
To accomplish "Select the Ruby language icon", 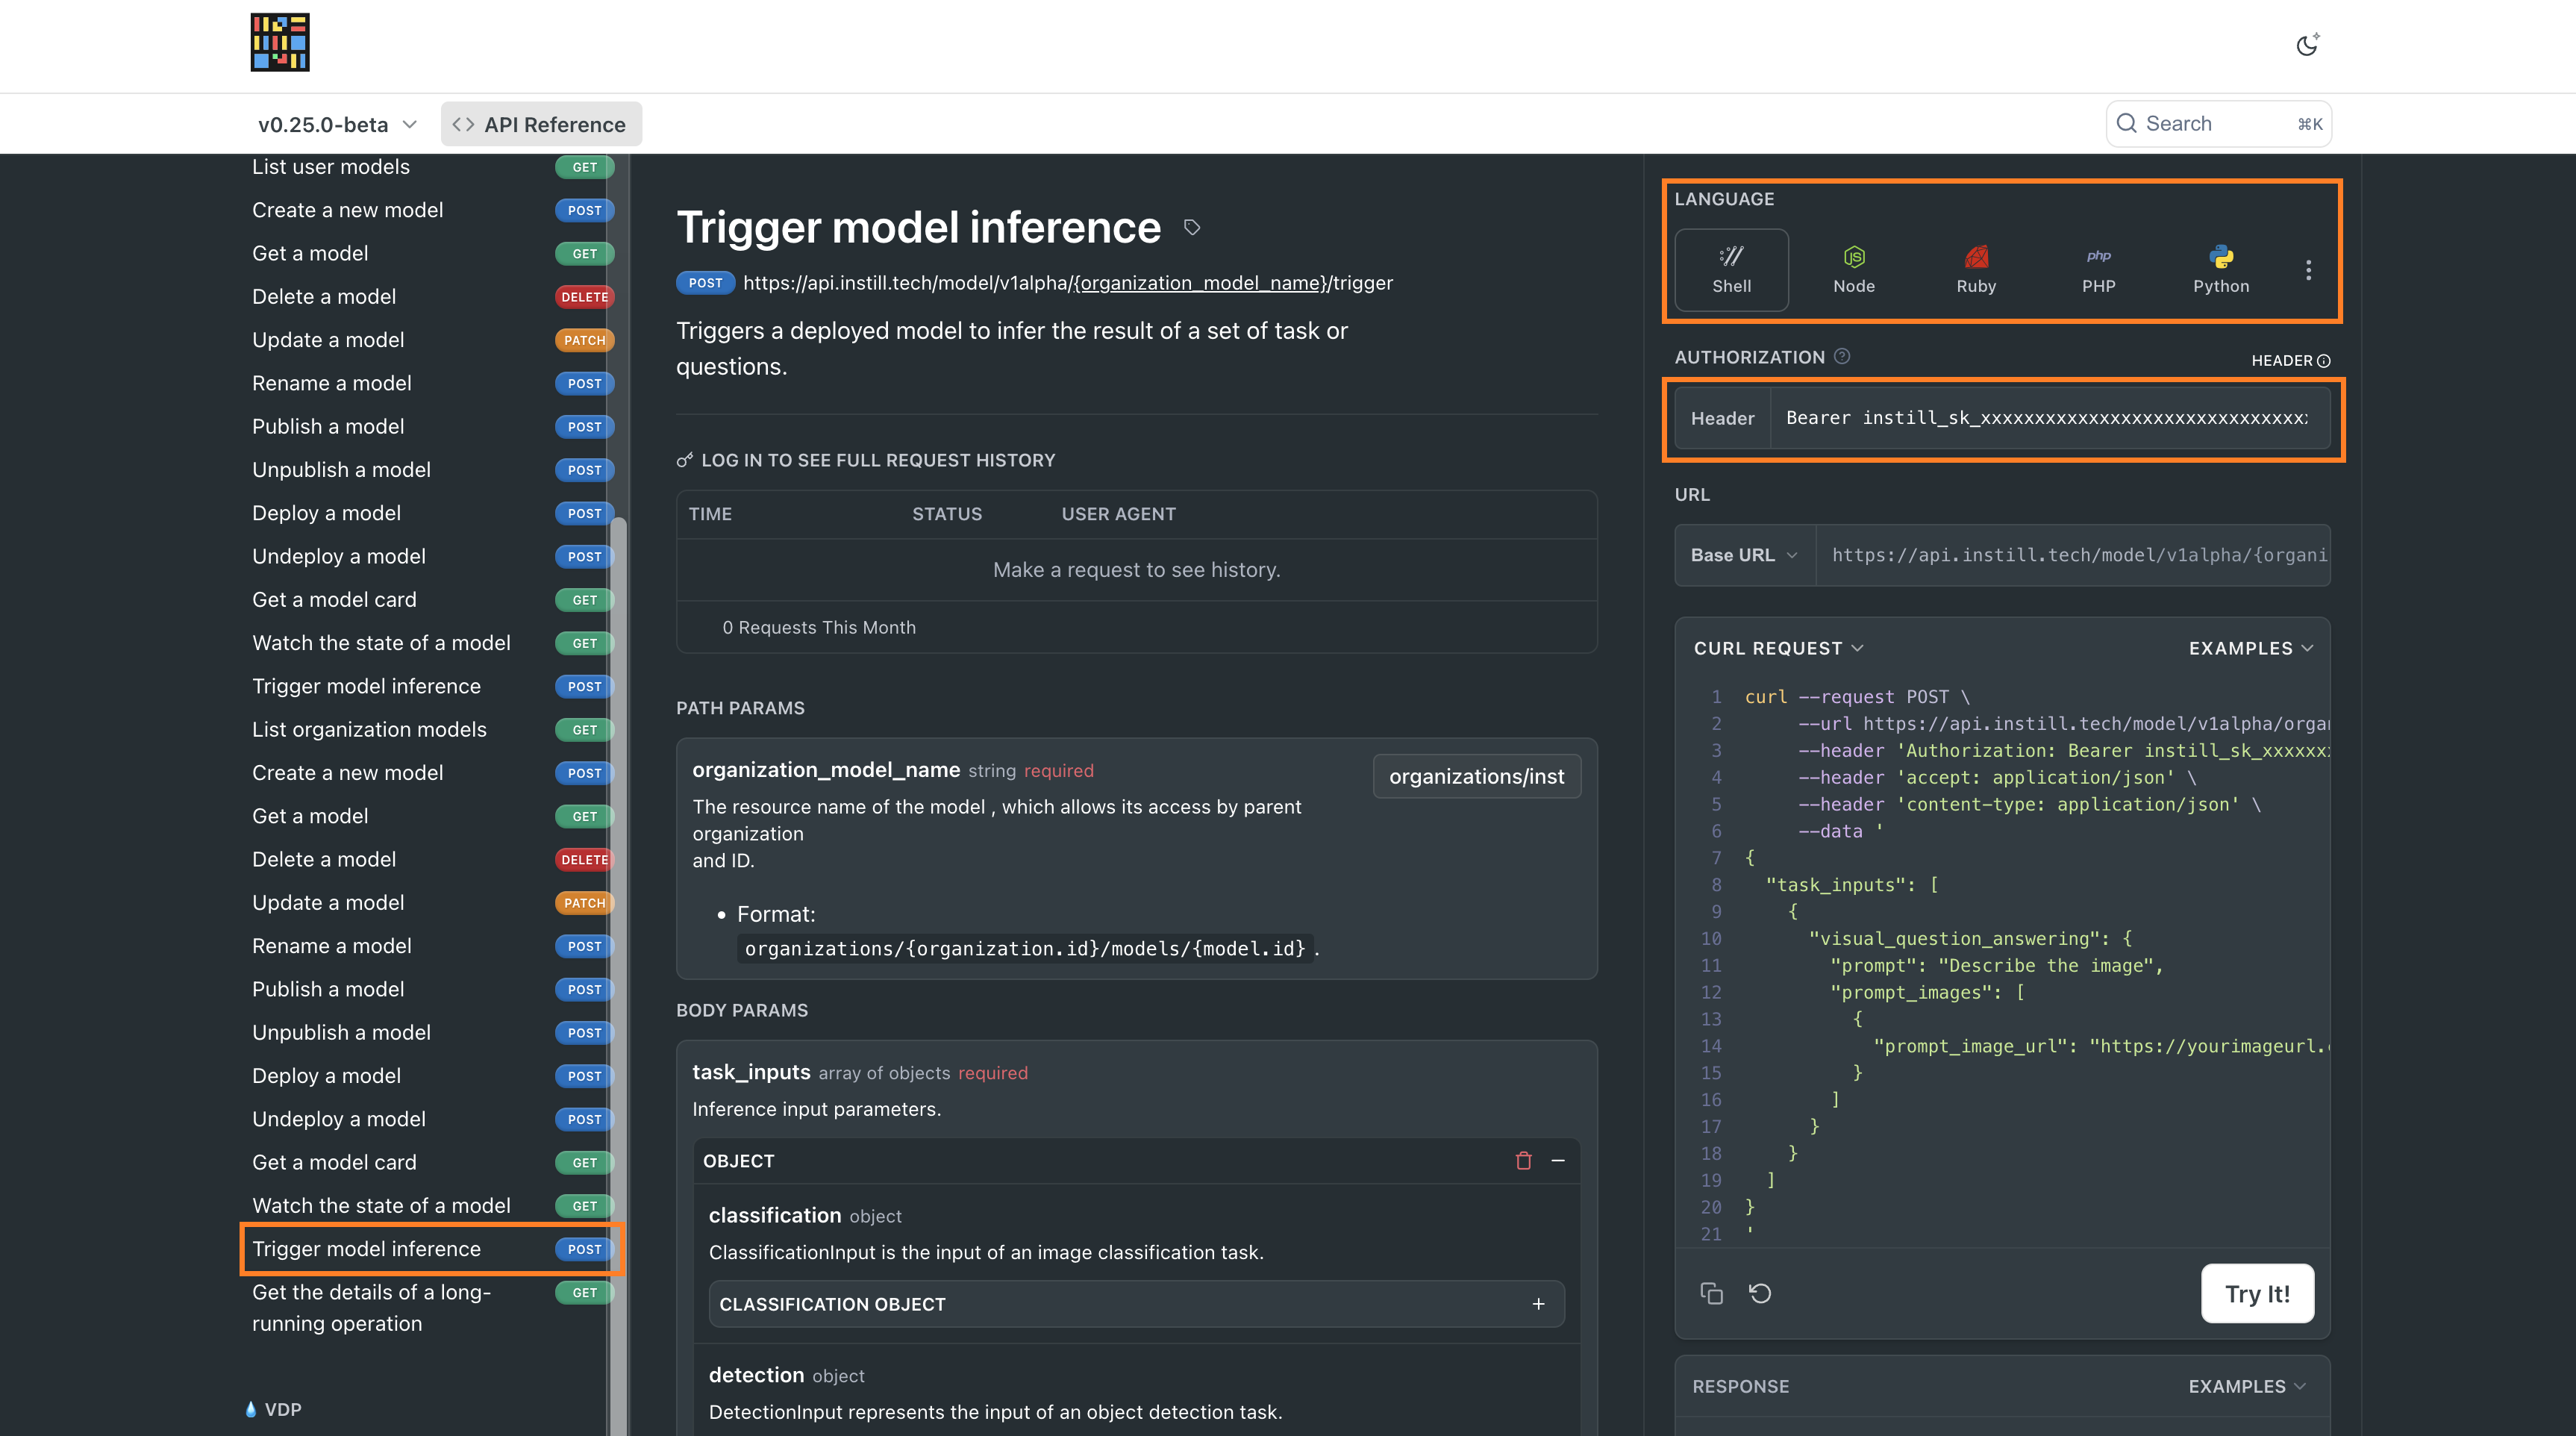I will click(1976, 269).
